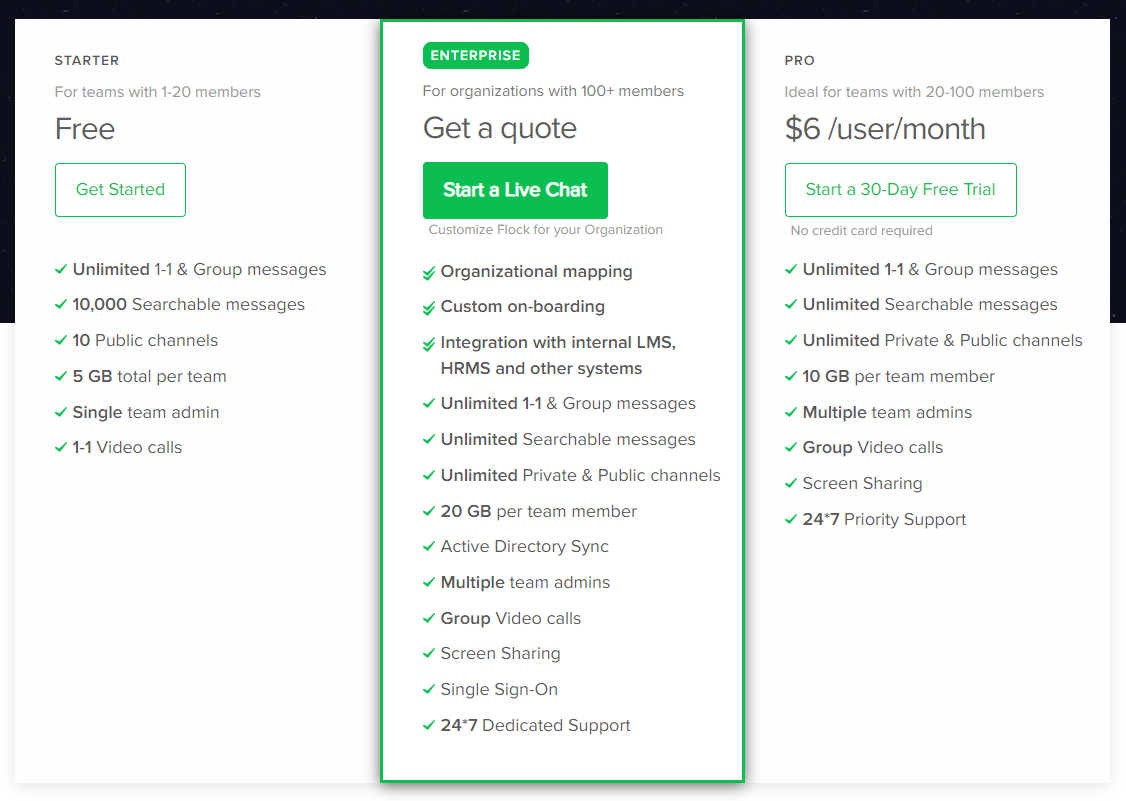
Task: Select the green ENTERPRISE badge
Action: [x=475, y=56]
